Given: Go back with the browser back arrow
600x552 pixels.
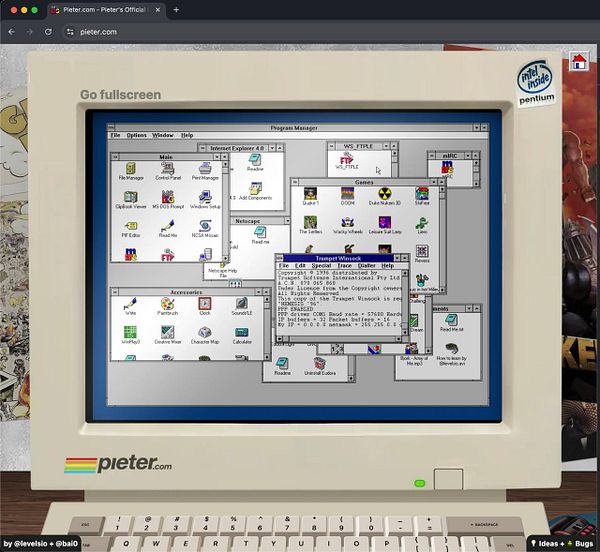Looking at the screenshot, I should pyautogui.click(x=11, y=32).
